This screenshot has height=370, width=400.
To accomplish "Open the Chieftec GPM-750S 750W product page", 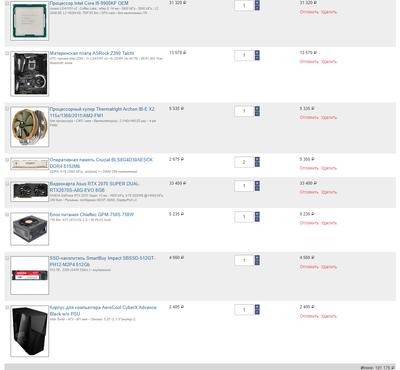I will [x=92, y=214].
